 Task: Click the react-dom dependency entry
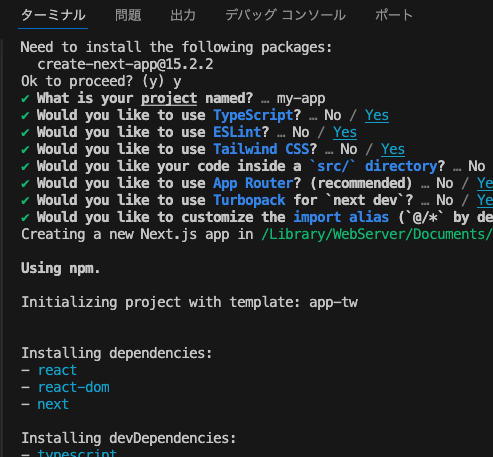pyautogui.click(x=73, y=387)
